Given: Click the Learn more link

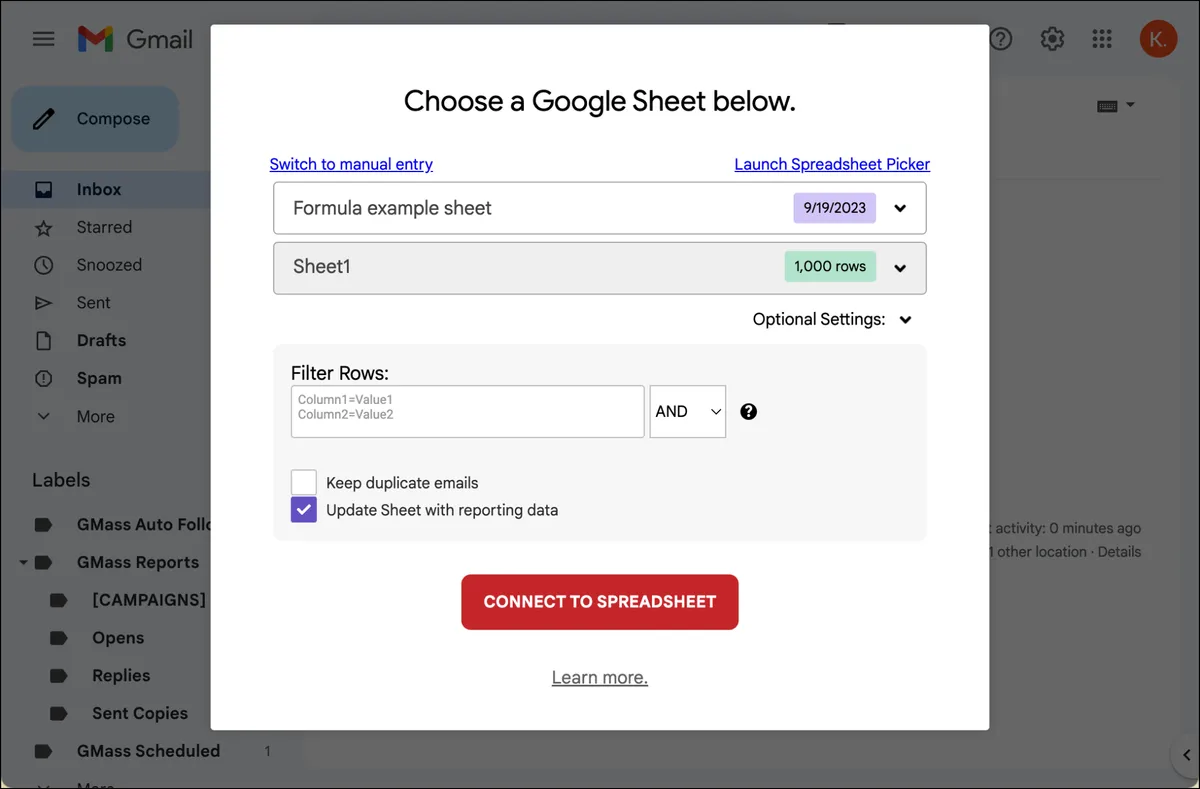Looking at the screenshot, I should coord(600,678).
